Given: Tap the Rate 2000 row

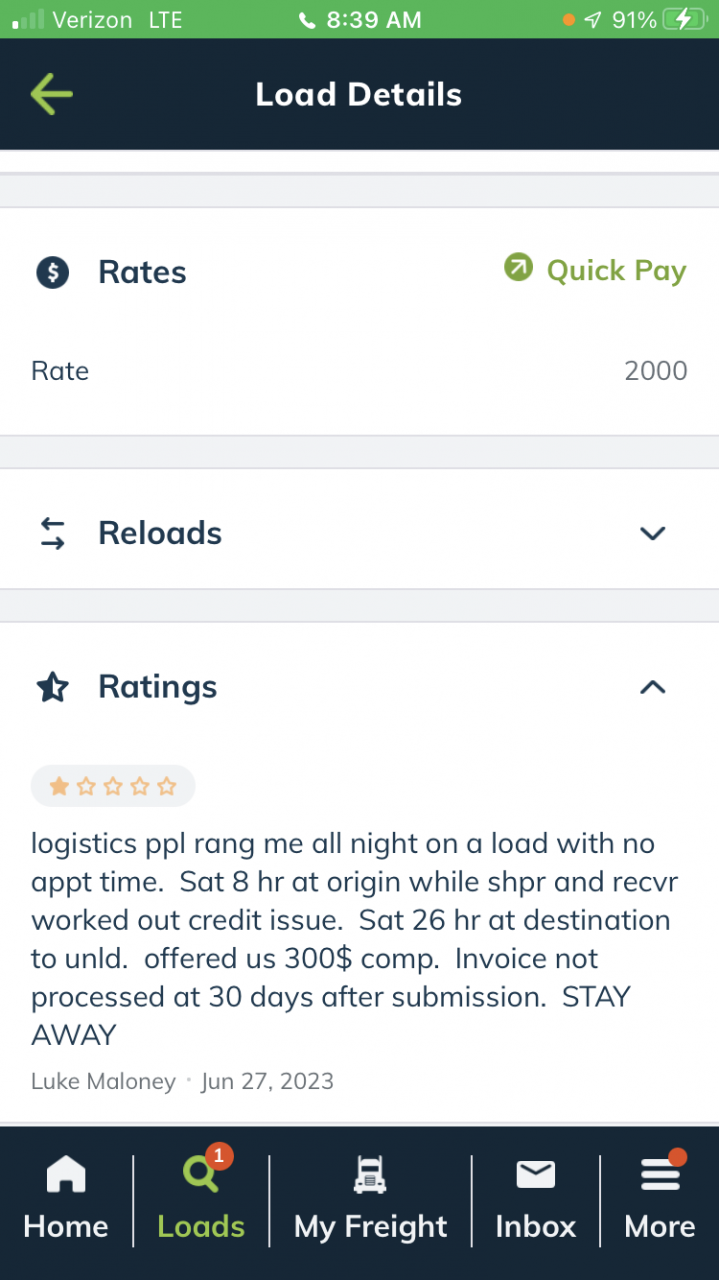Looking at the screenshot, I should pos(359,371).
